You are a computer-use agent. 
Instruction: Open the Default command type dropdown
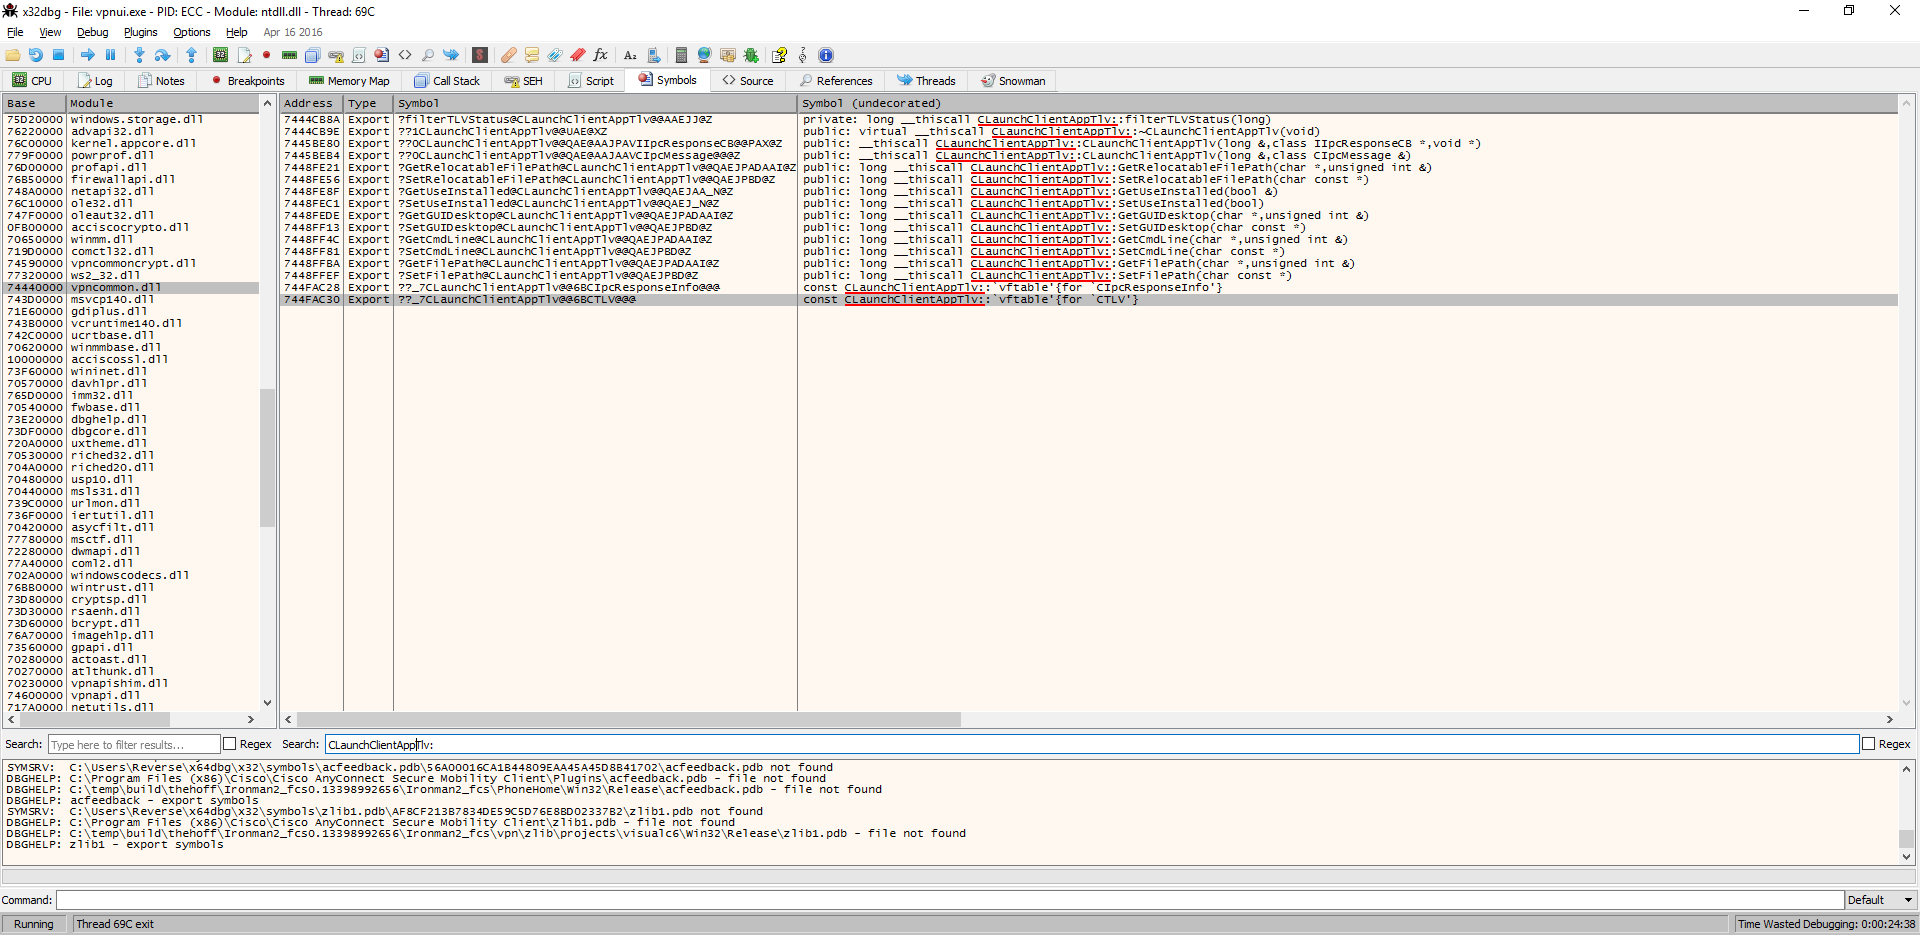pos(1881,900)
